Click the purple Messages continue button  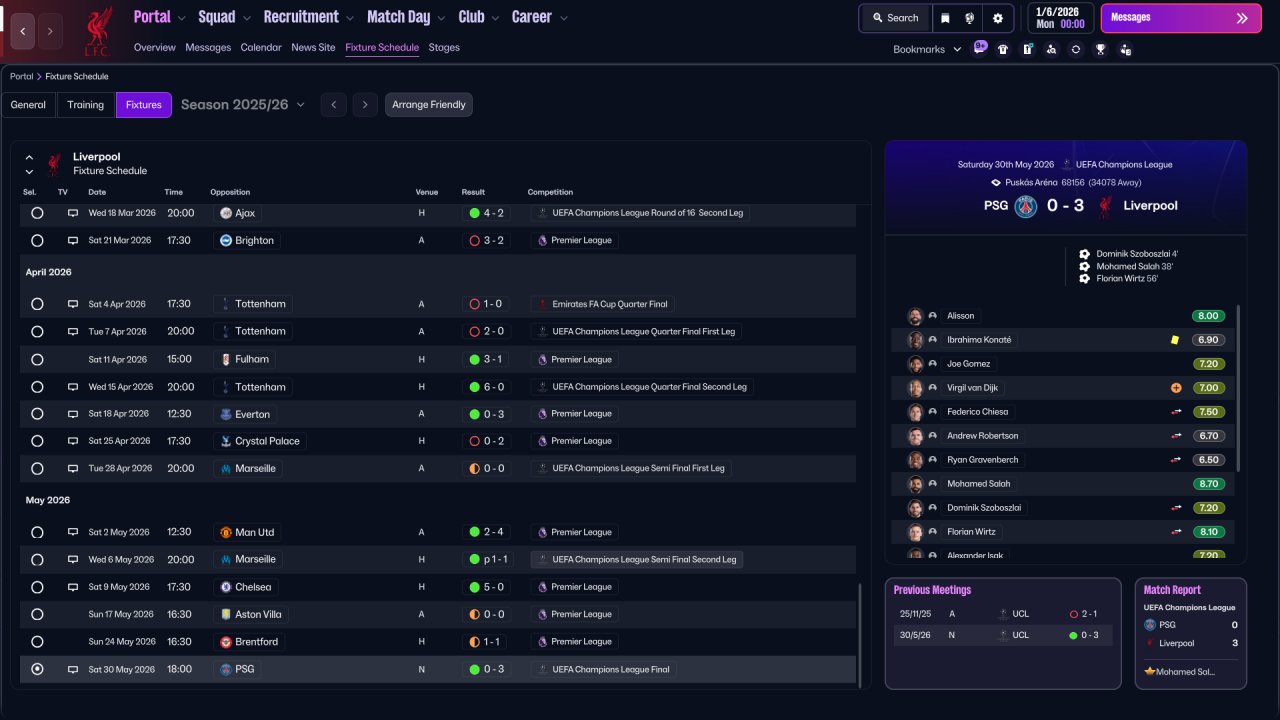1181,18
